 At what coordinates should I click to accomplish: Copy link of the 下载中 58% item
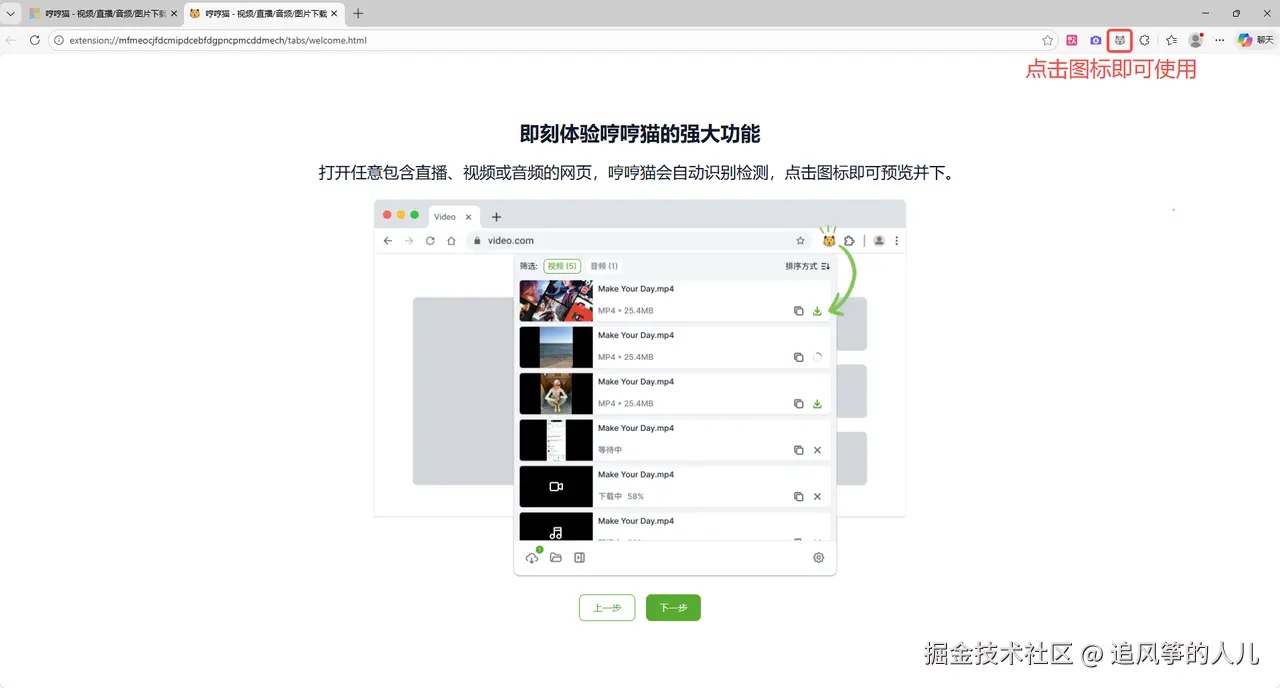[x=798, y=497]
